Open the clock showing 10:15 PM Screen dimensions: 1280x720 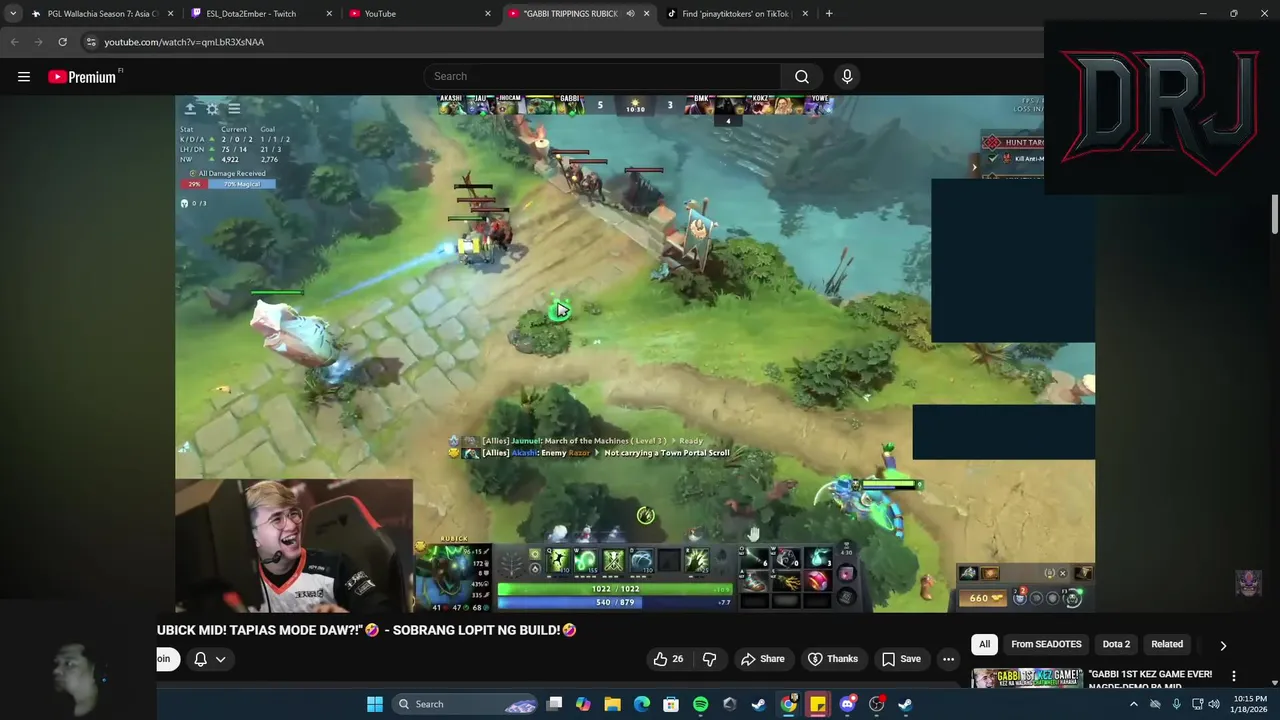point(1250,704)
